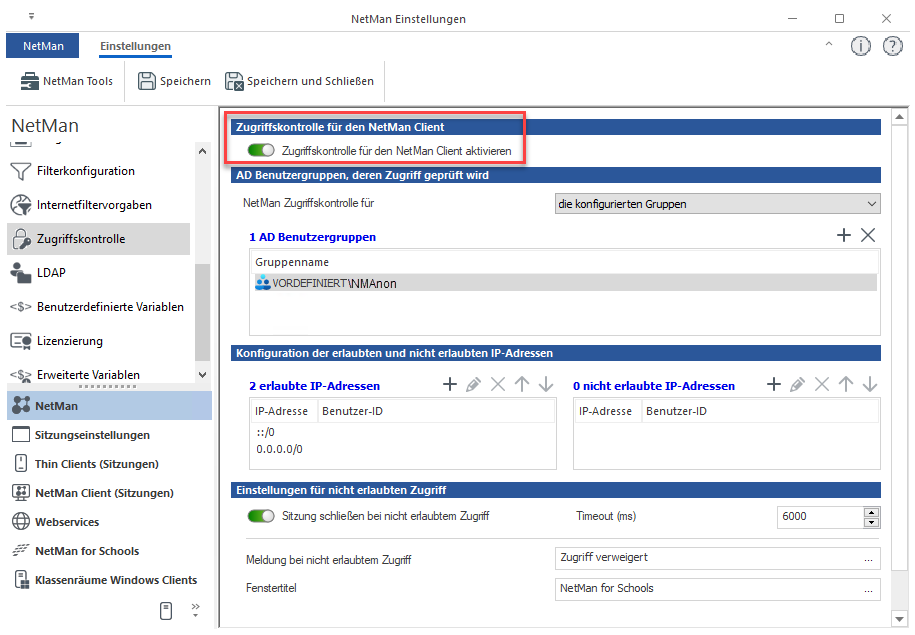Expand the navigation overflow chevron at the bottom
The height and width of the screenshot is (635, 915).
pyautogui.click(x=195, y=607)
